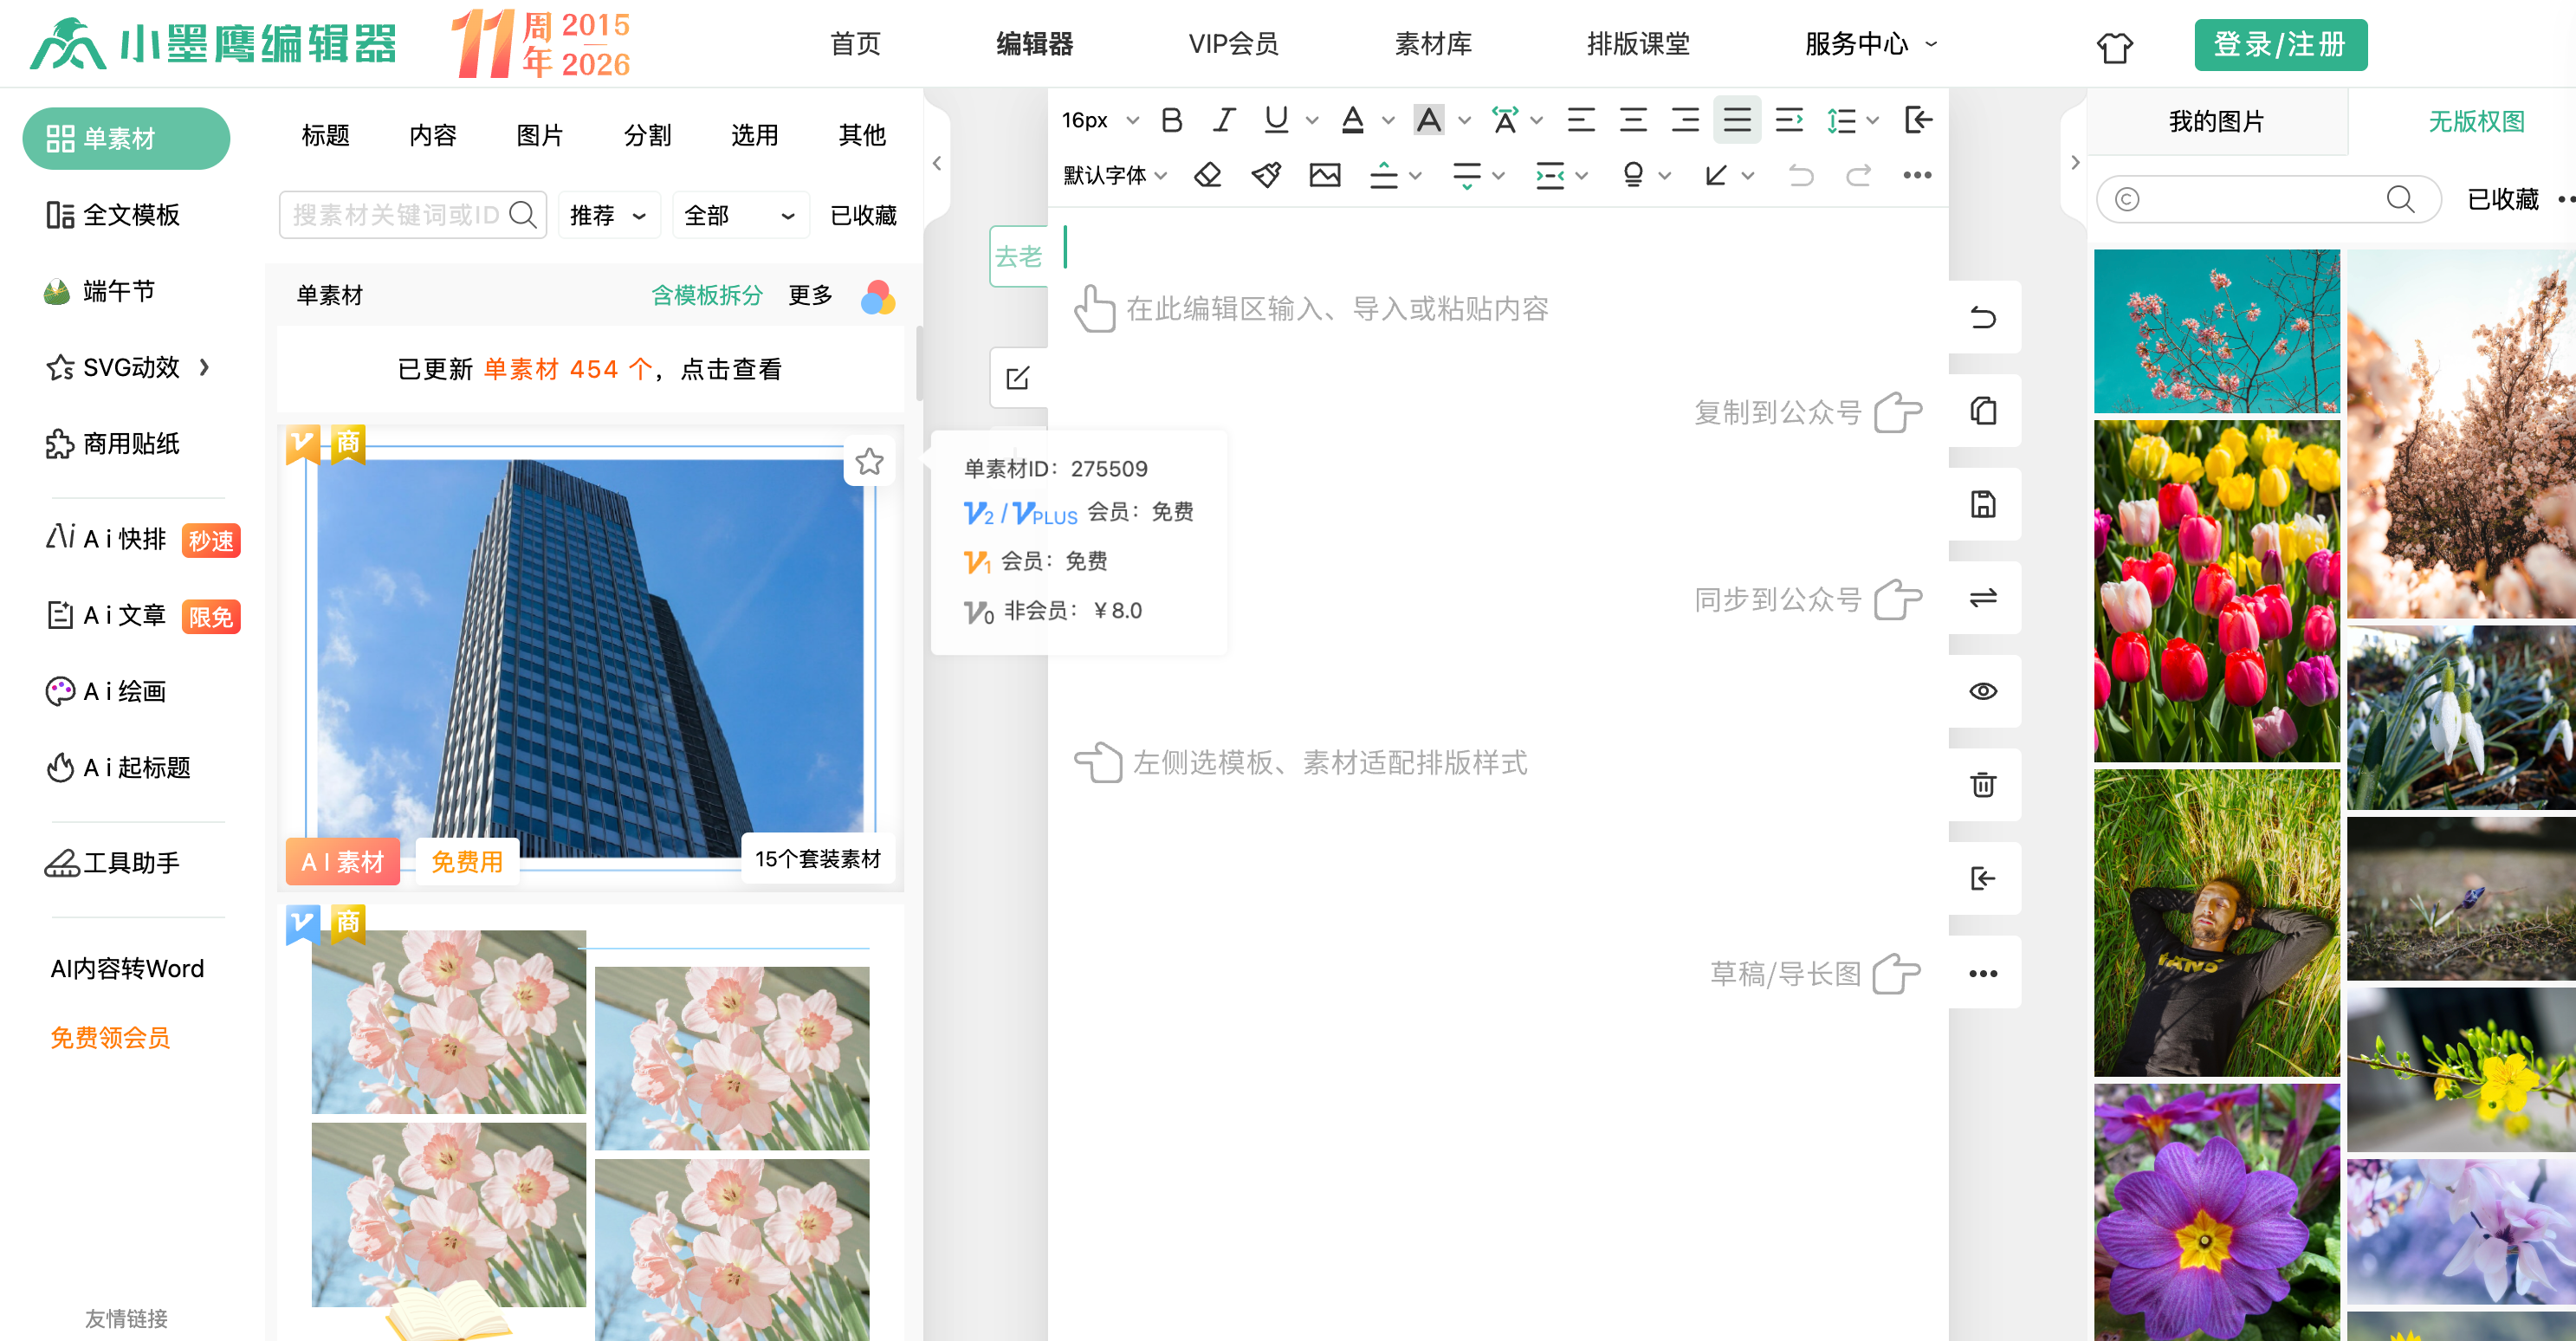The image size is (2576, 1341).
Task: Favorite the skyscraper material with star icon
Action: [x=869, y=461]
